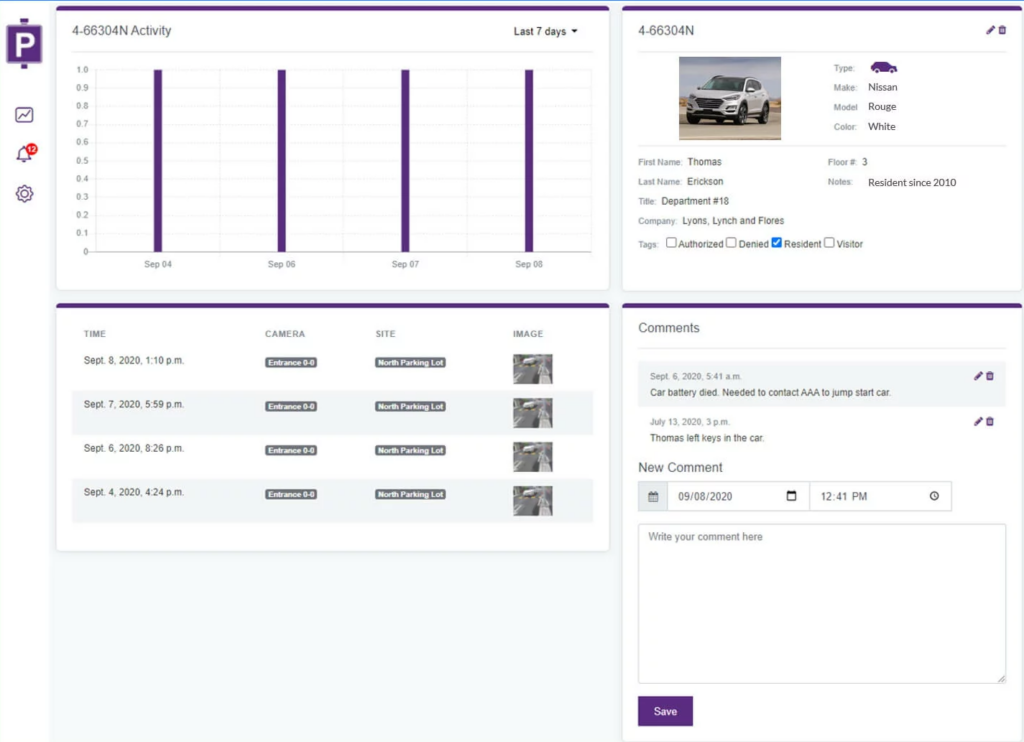Click title 'Department #18'

695,201
